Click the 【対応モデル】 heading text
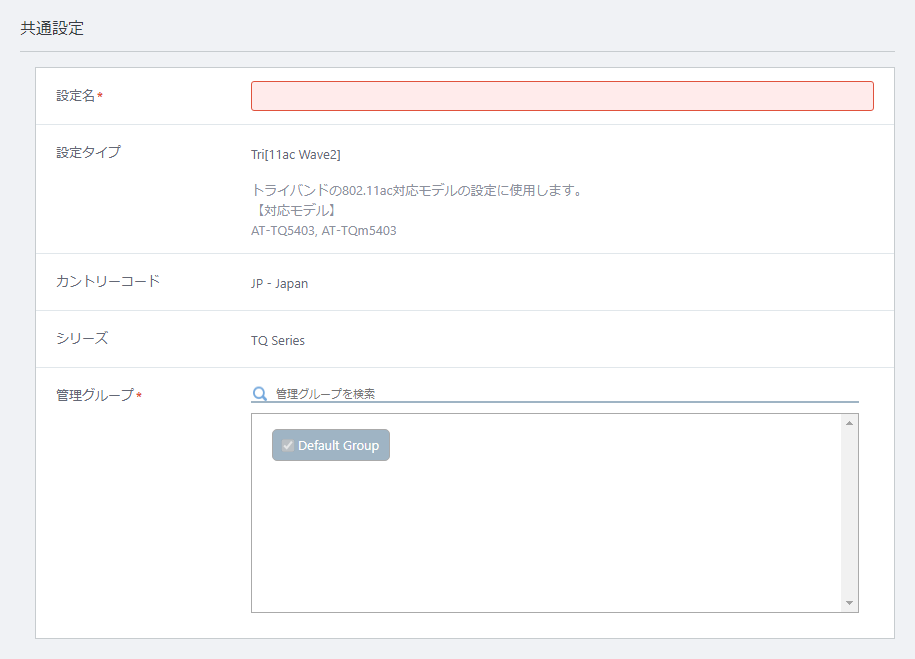915x659 pixels. coord(296,210)
